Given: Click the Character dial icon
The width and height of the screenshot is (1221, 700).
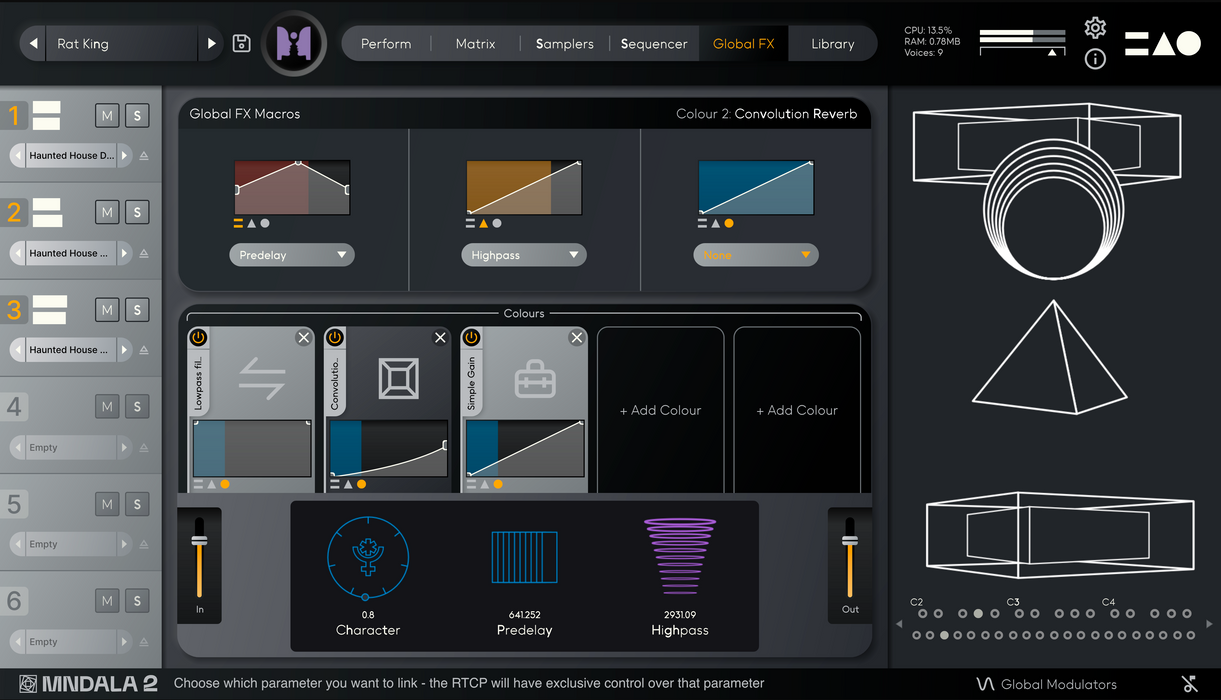Looking at the screenshot, I should click(368, 557).
